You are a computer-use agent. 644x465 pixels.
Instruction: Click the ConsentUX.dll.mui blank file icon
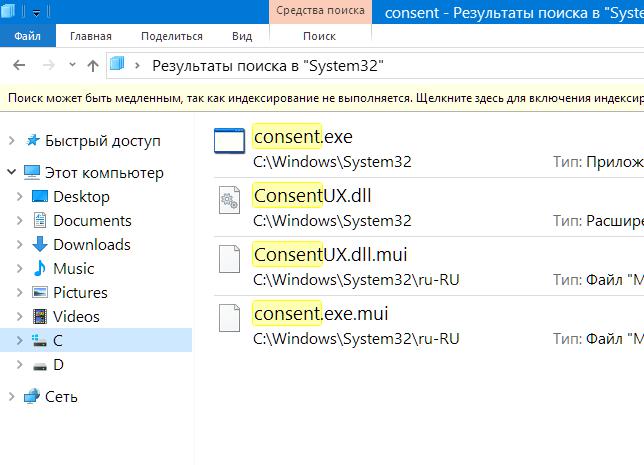(229, 259)
